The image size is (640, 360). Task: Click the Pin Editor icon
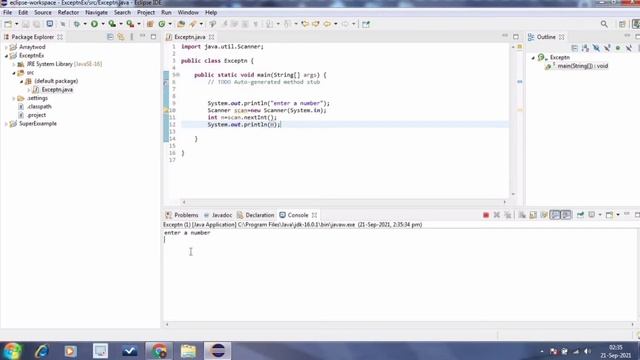coord(366,24)
